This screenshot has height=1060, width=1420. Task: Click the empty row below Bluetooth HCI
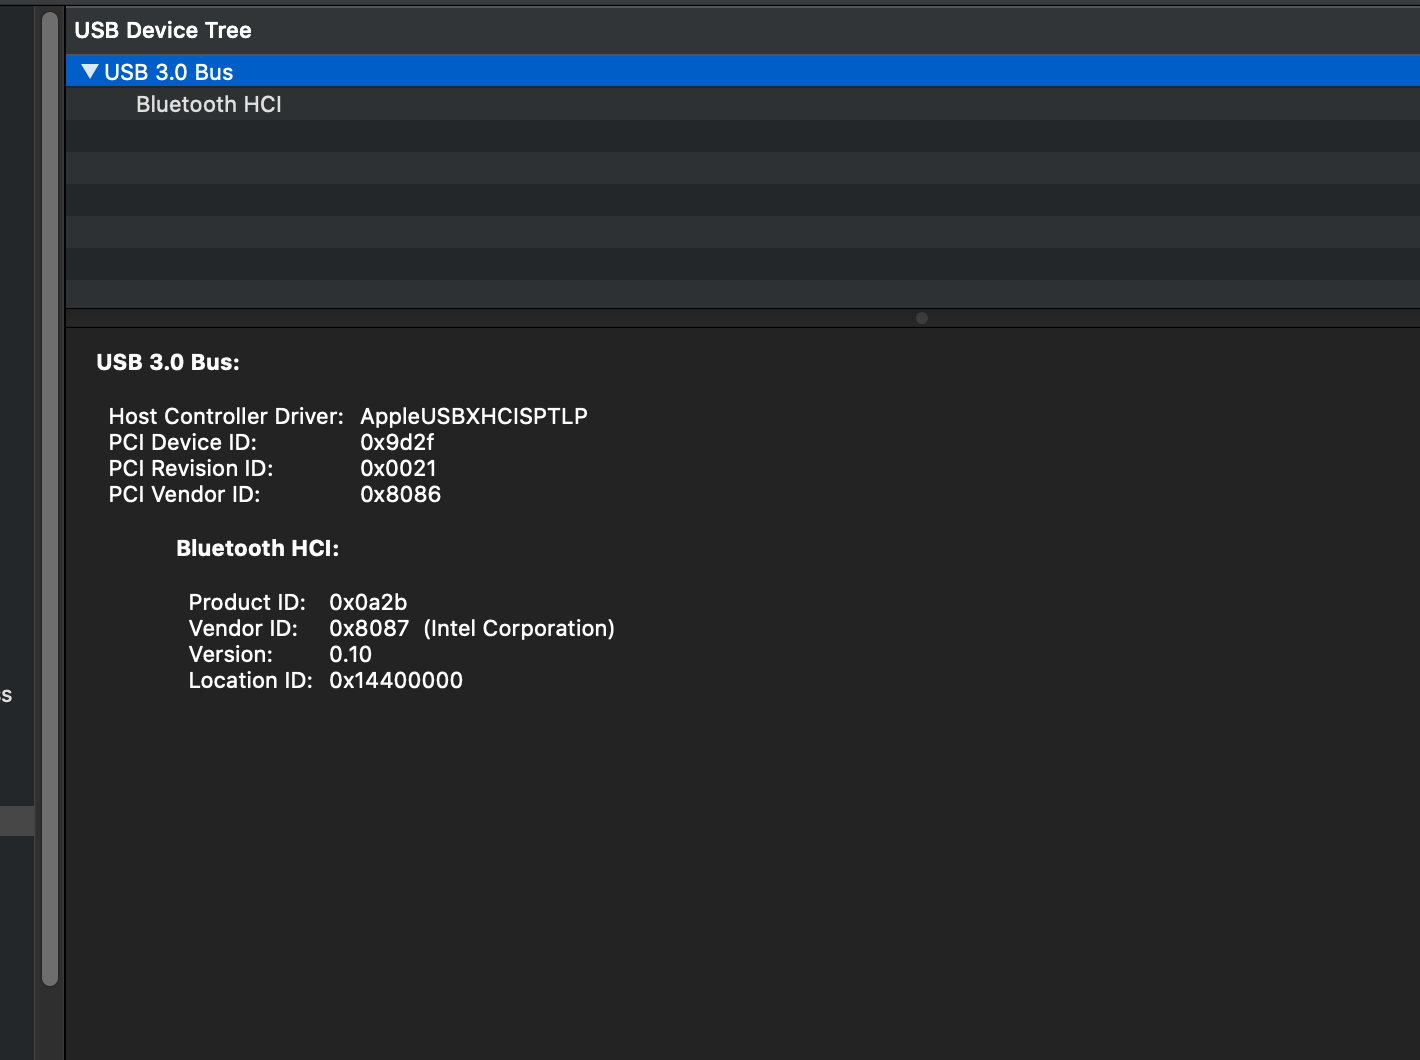pyautogui.click(x=400, y=135)
